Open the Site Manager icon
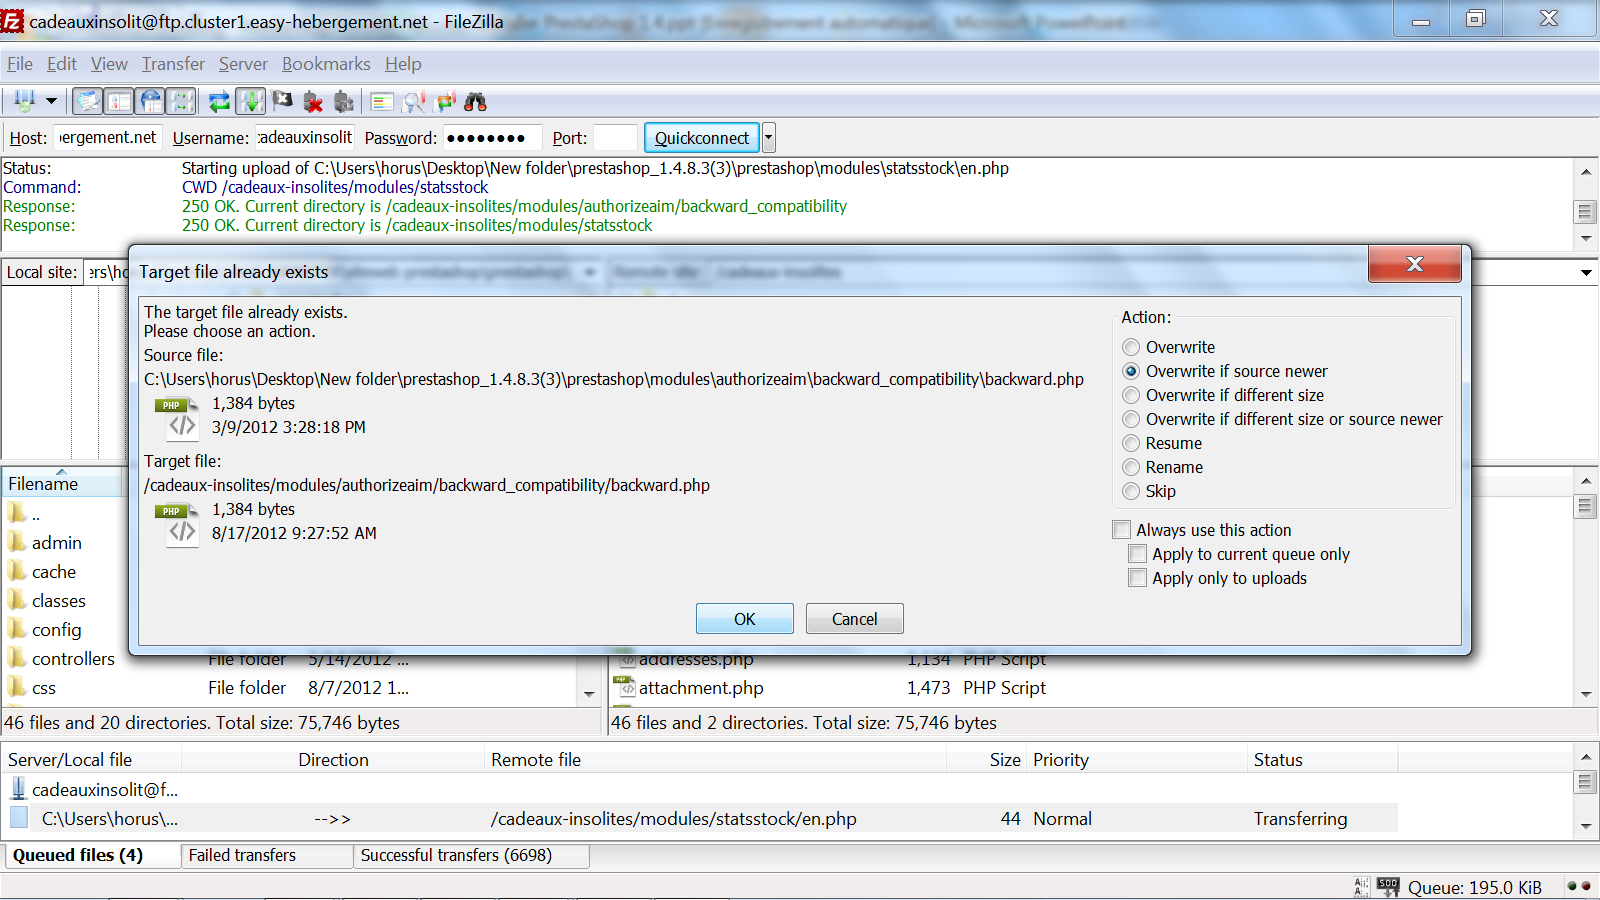The height and width of the screenshot is (900, 1600). (24, 101)
